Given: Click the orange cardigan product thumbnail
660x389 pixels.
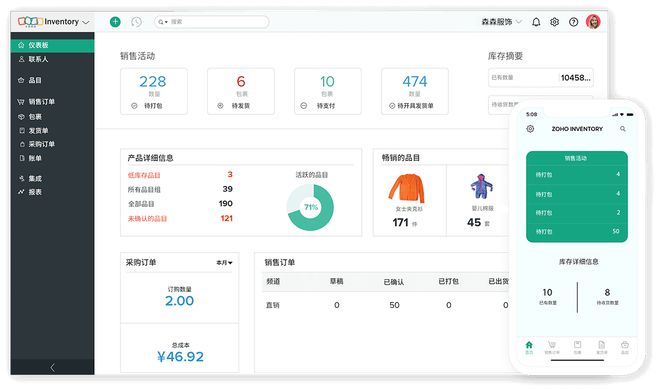Looking at the screenshot, I should coord(407,188).
